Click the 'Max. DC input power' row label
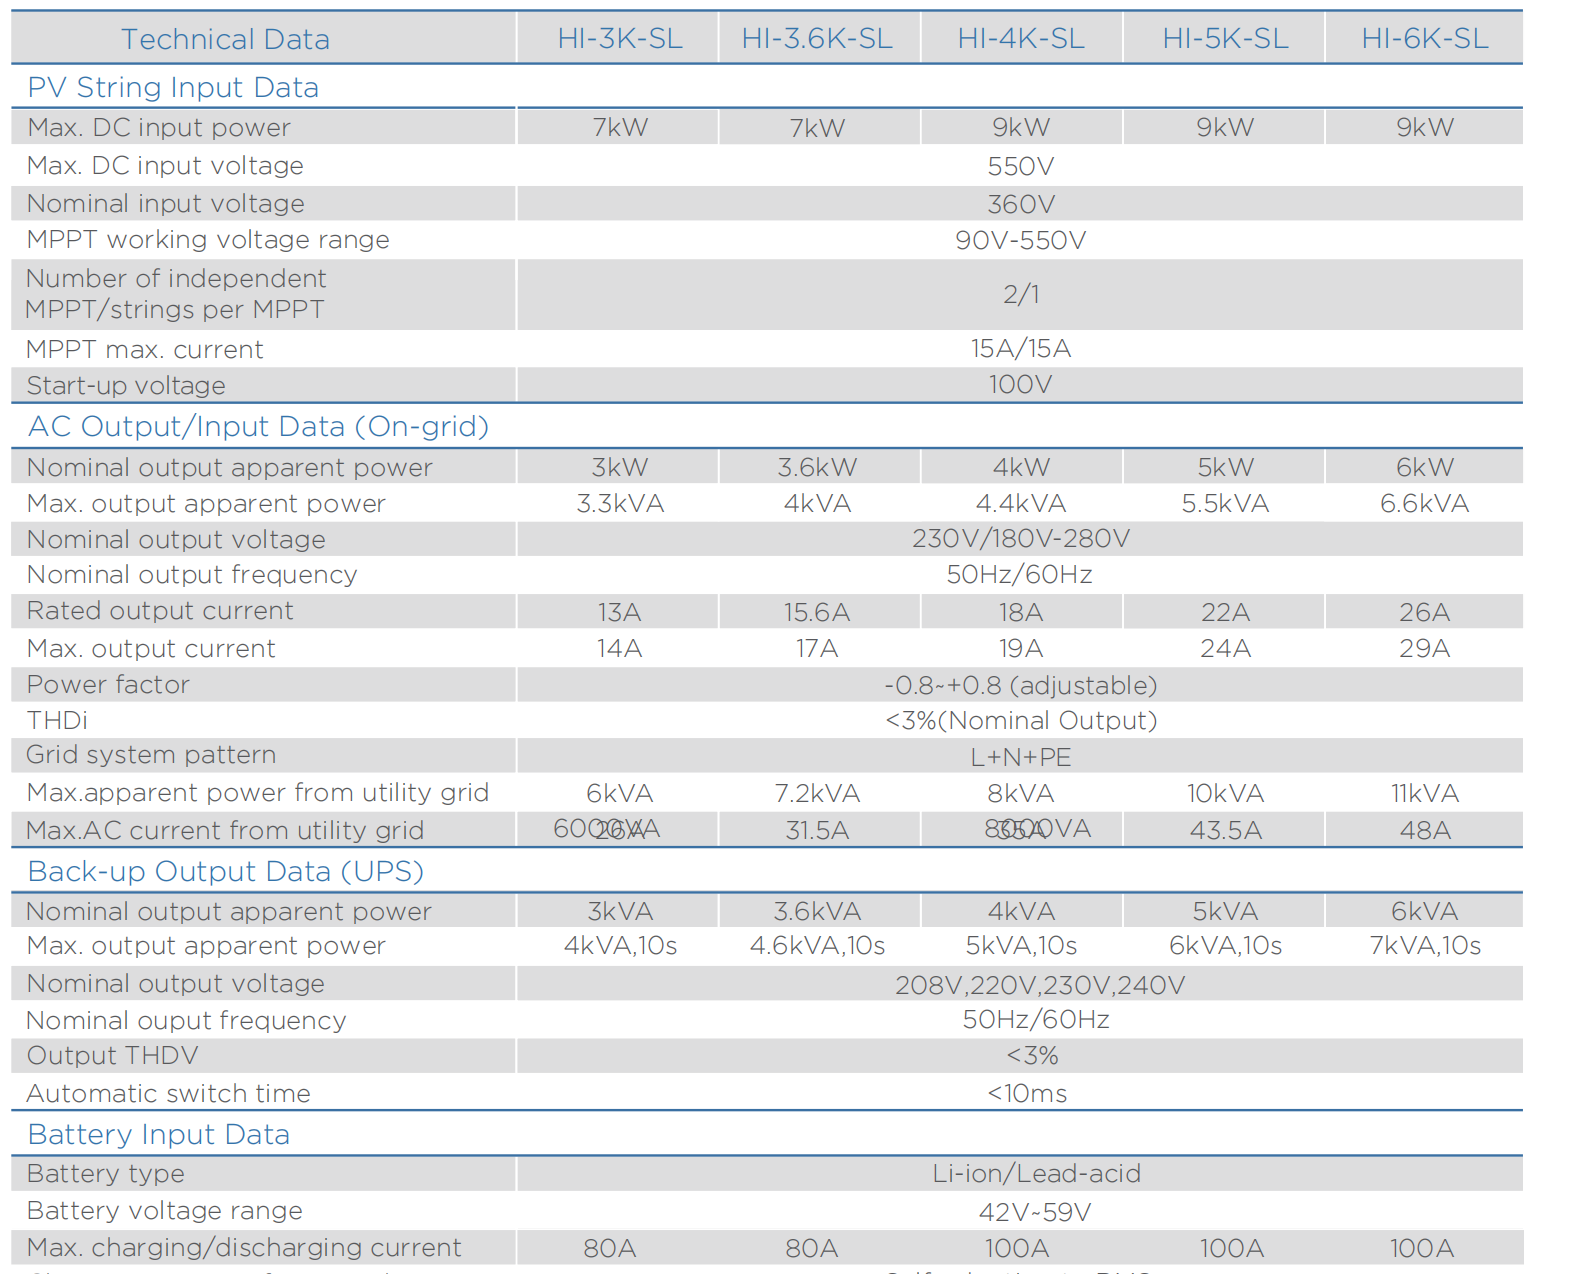 click(x=159, y=127)
